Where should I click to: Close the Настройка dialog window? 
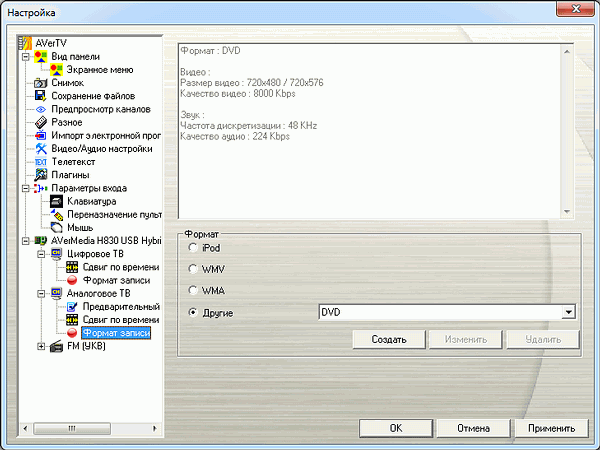pyautogui.click(x=575, y=8)
